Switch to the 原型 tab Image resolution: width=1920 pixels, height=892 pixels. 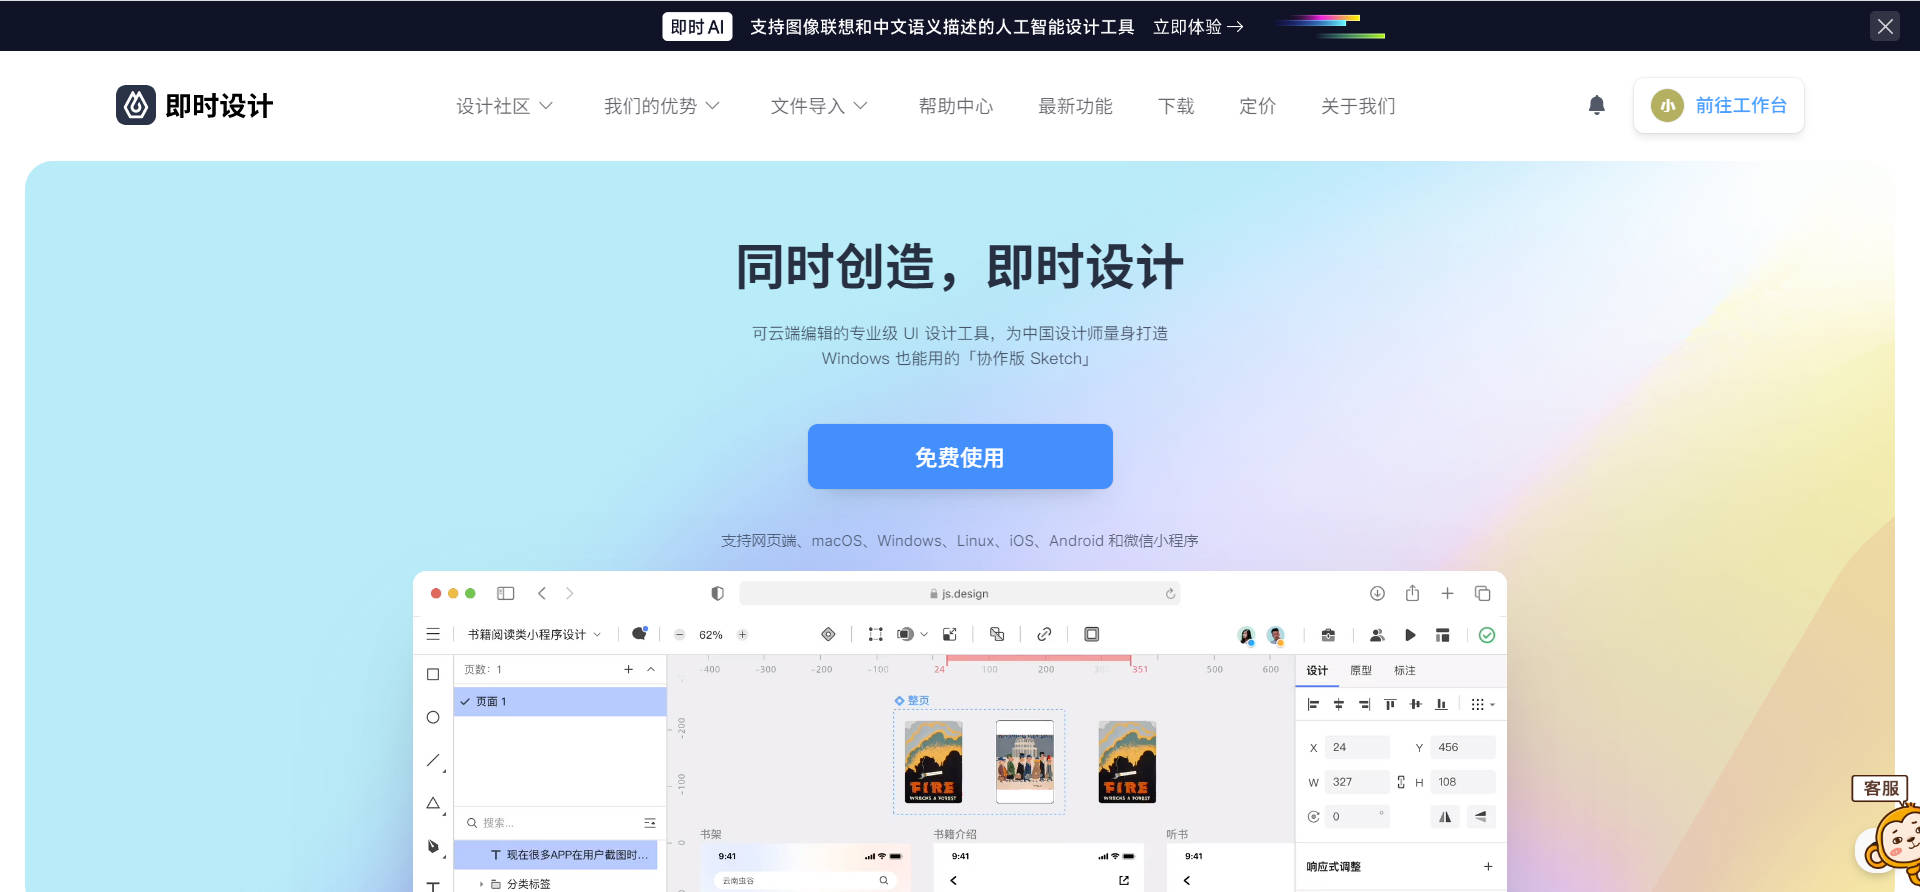click(1361, 670)
